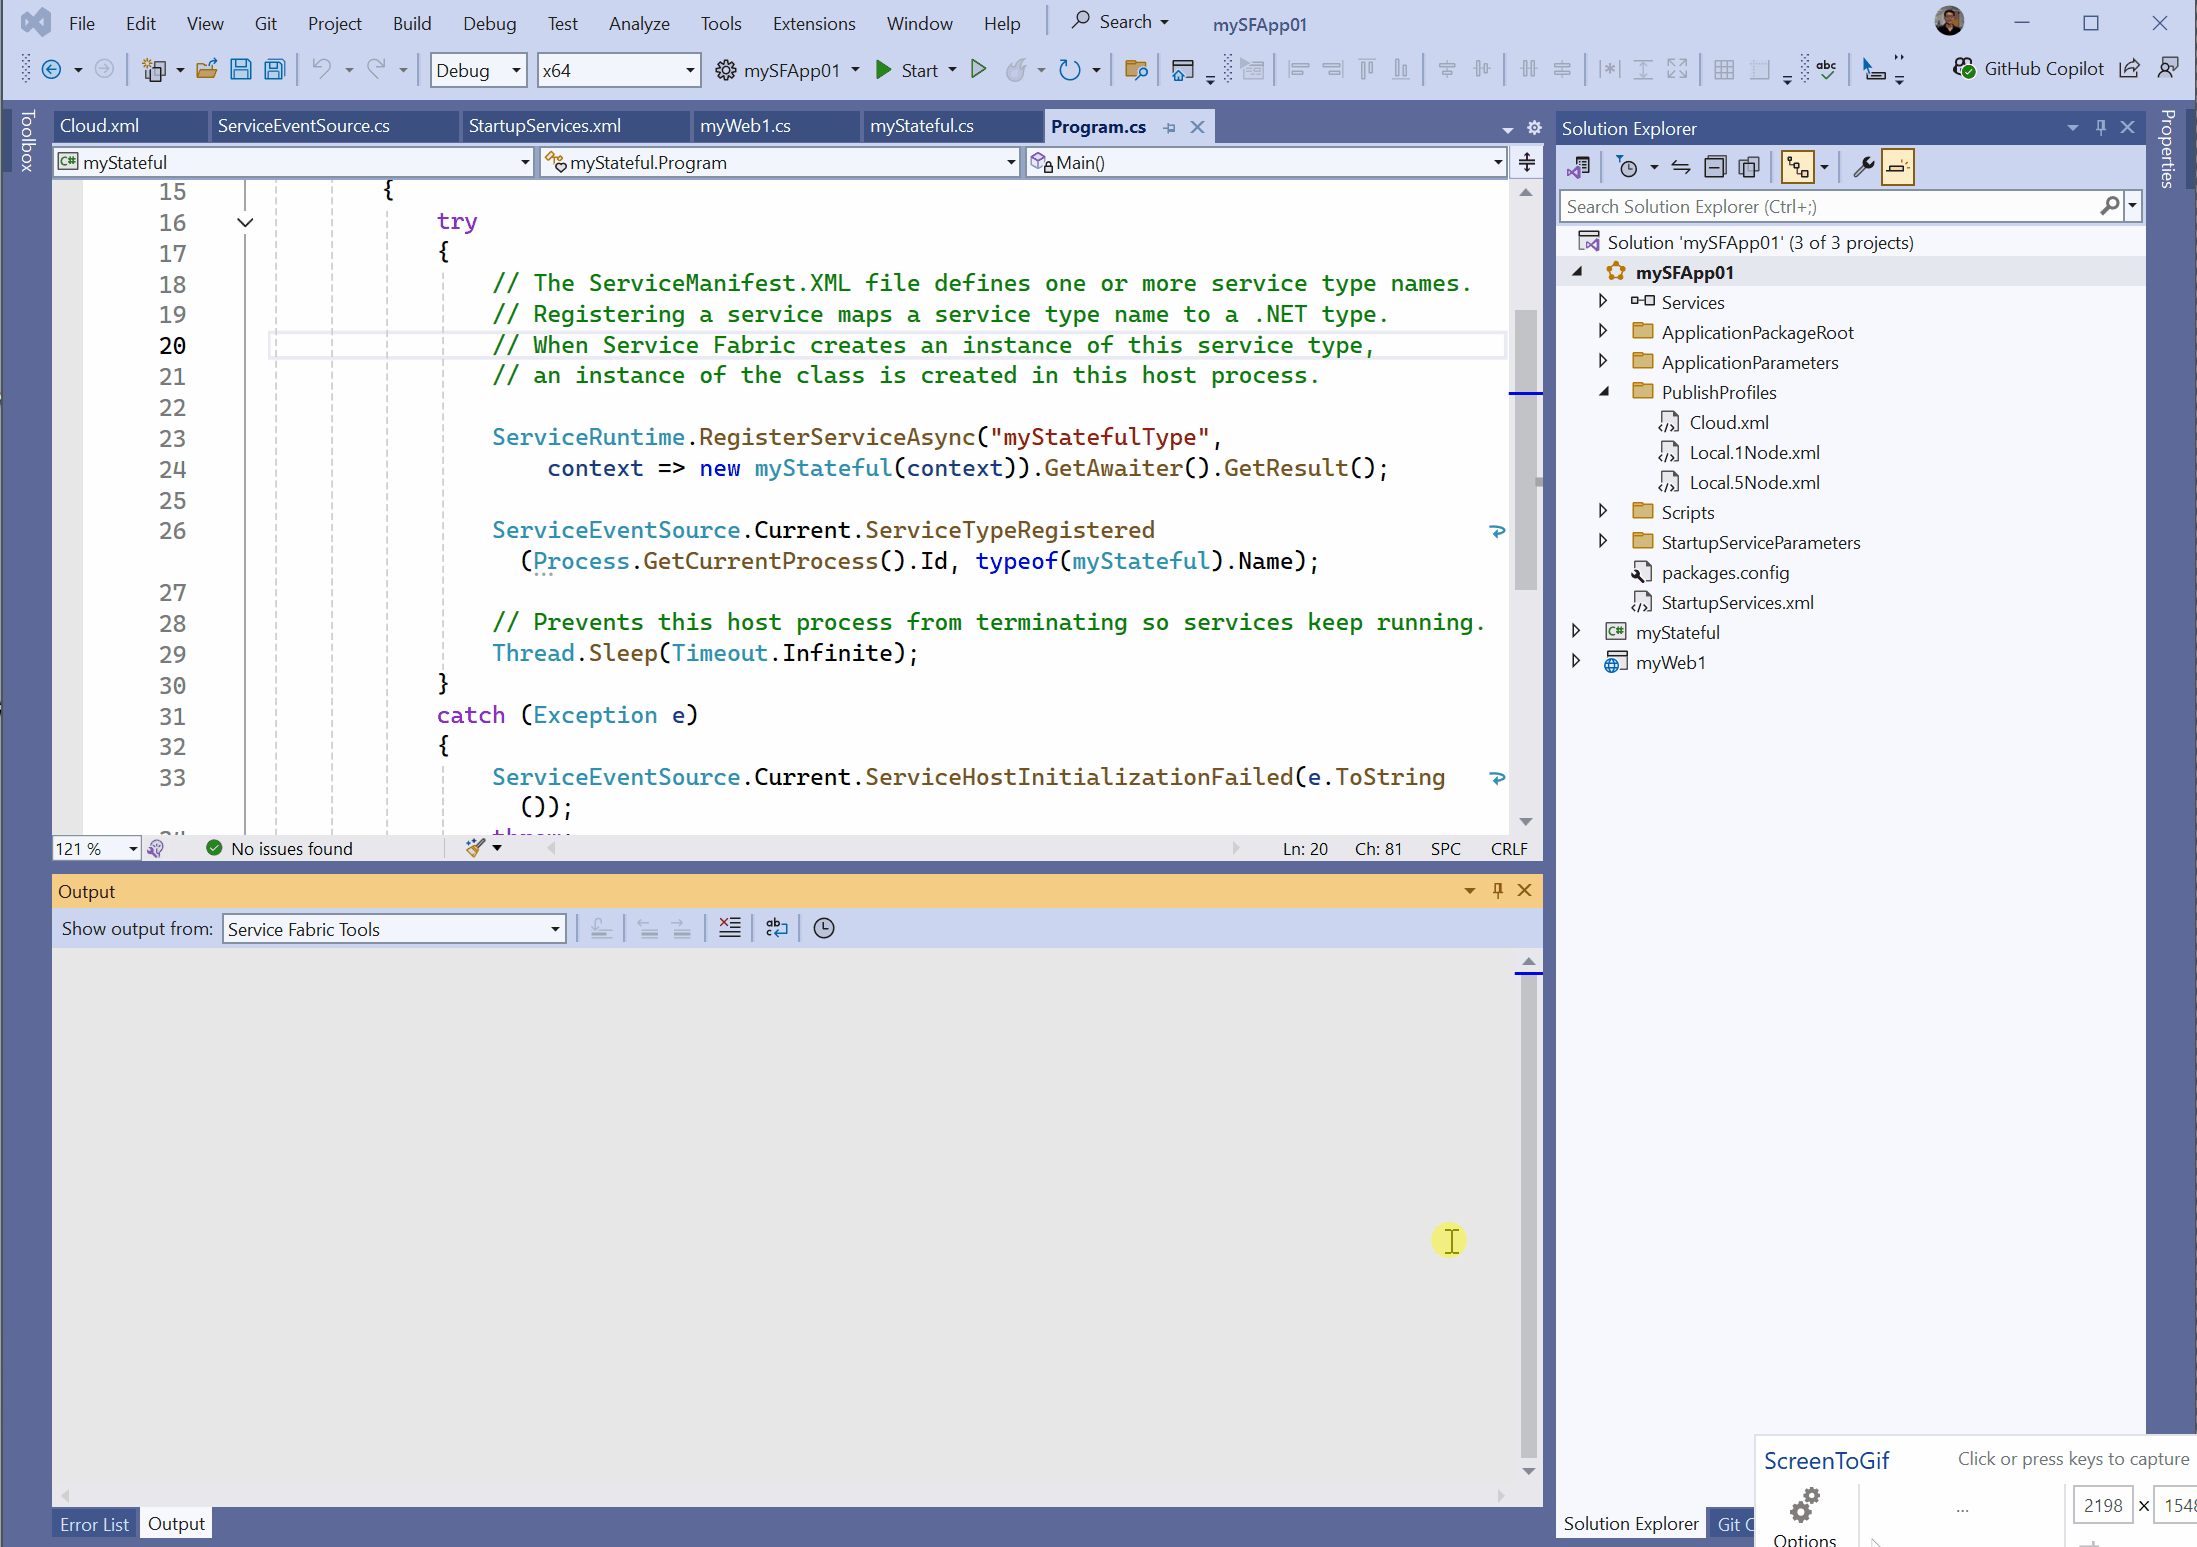Navigate backward using the back arrow icon
Viewport: 2197px width, 1547px height.
coord(52,69)
